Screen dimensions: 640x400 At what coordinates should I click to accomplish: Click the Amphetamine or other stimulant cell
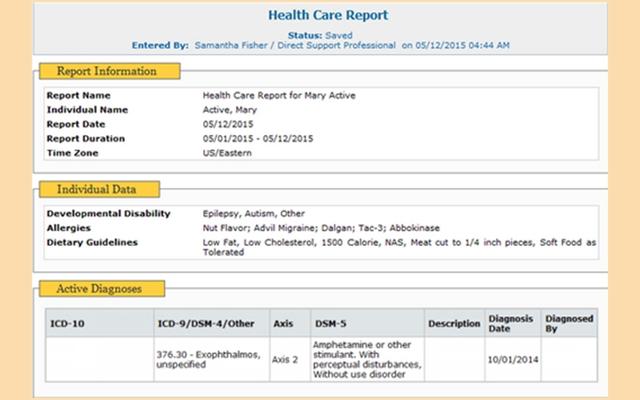(366, 360)
